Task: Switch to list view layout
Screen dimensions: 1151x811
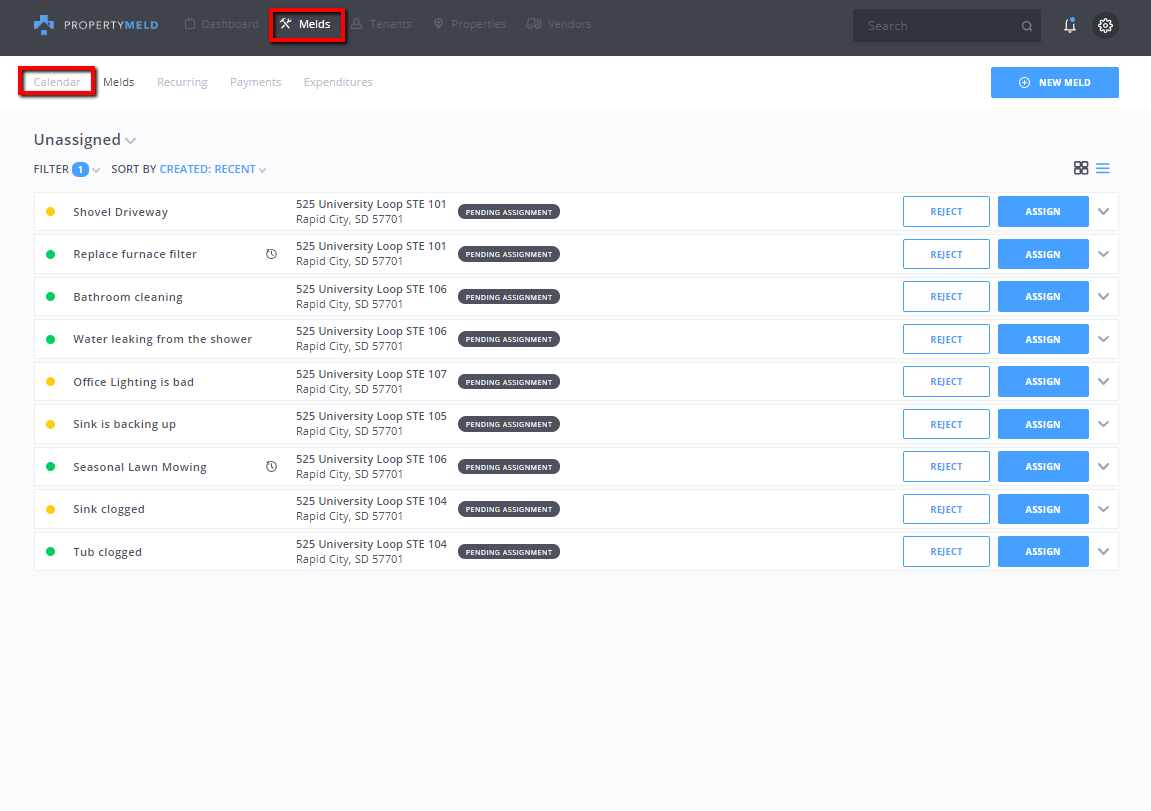Action: [1103, 168]
